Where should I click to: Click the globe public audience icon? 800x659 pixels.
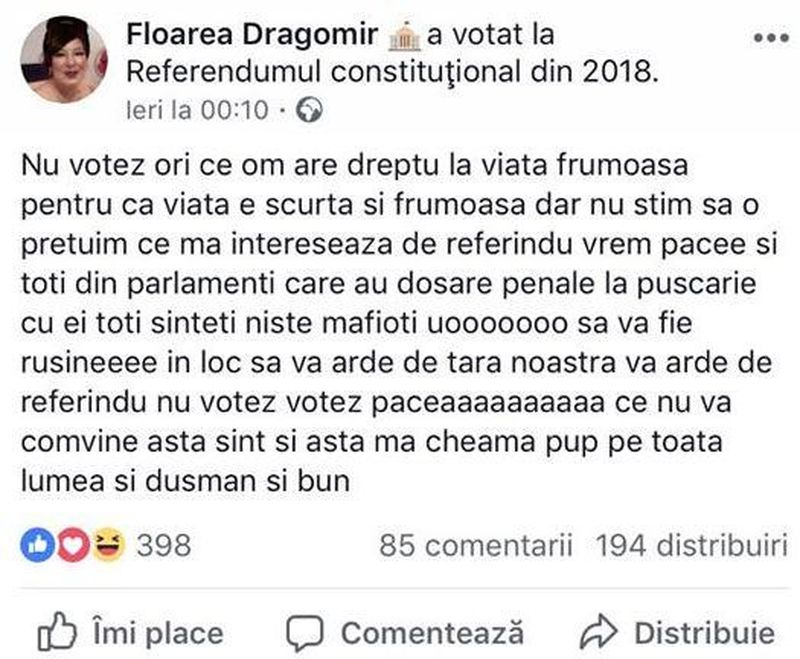point(310,110)
